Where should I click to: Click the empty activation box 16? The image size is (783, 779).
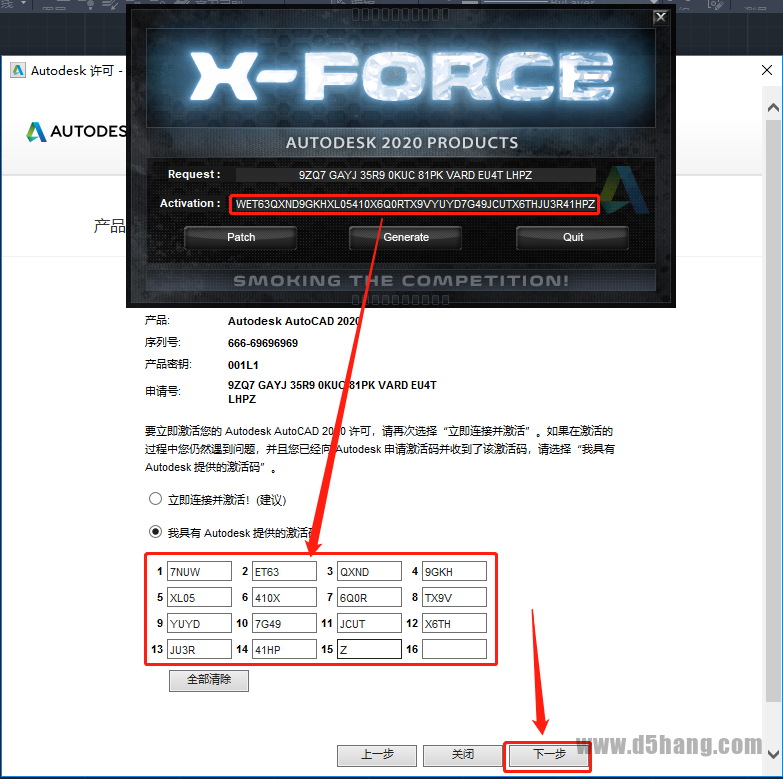[454, 650]
